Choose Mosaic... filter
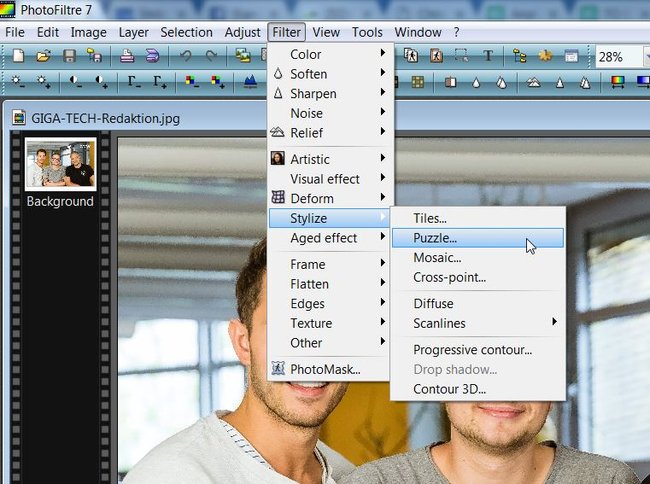650x484 pixels. point(478,258)
